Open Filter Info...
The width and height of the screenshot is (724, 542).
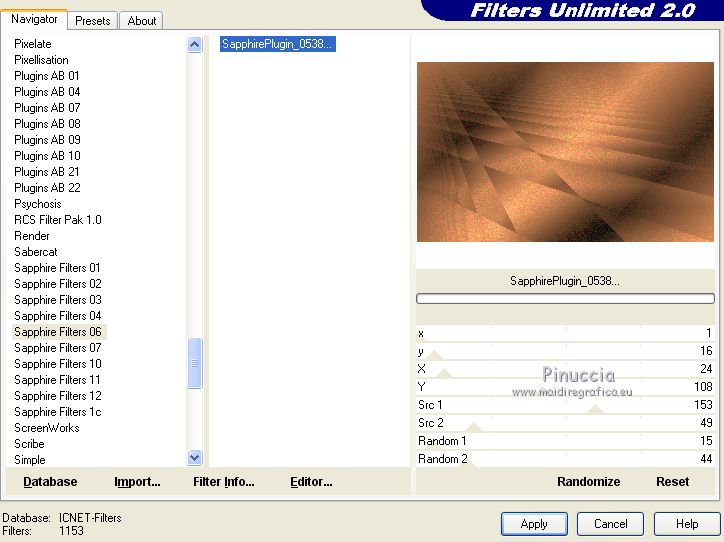point(223,482)
